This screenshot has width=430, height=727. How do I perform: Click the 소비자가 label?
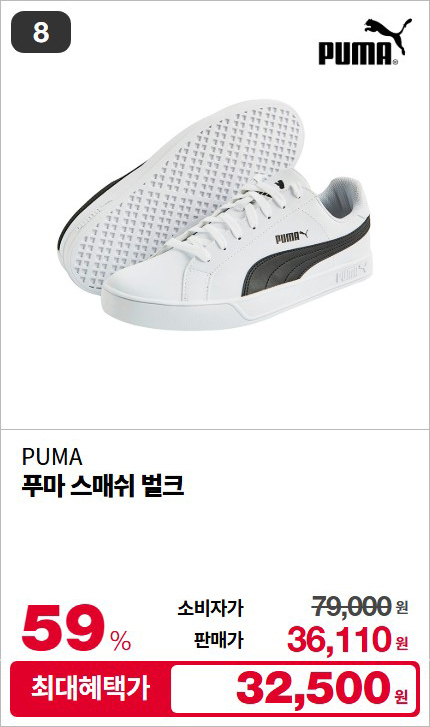click(x=210, y=608)
